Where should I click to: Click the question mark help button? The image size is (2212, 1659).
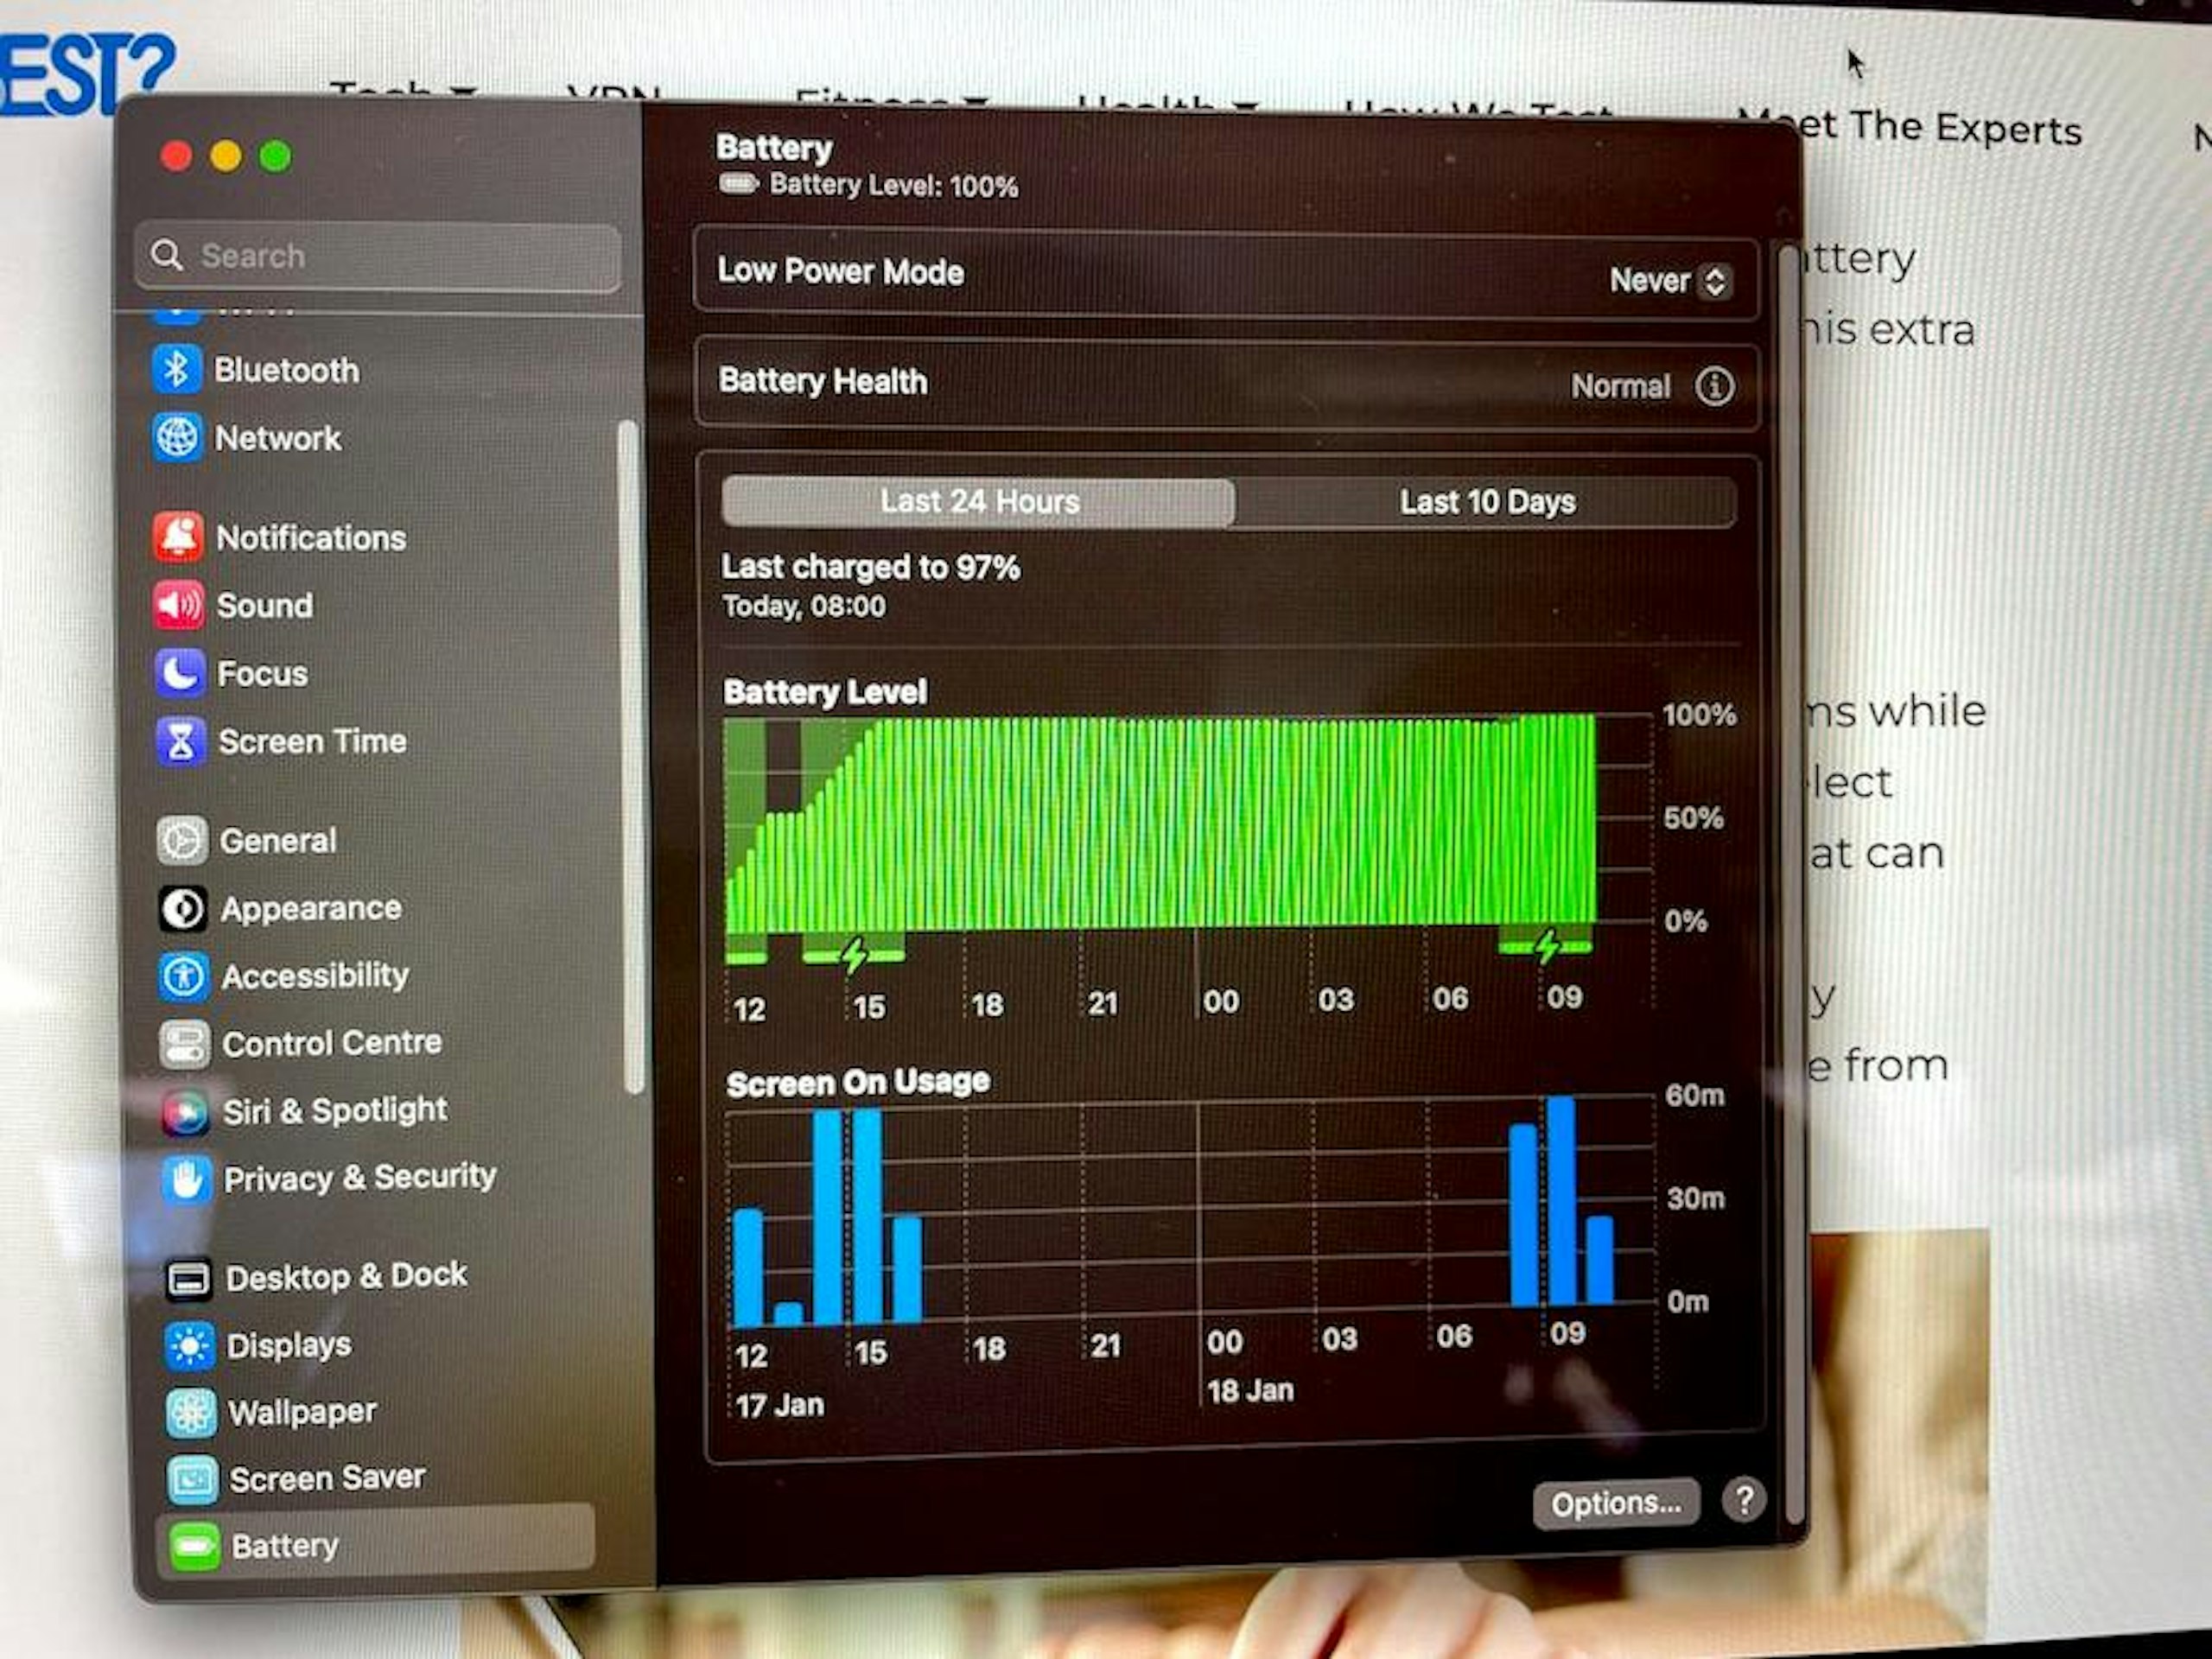(x=1743, y=1499)
